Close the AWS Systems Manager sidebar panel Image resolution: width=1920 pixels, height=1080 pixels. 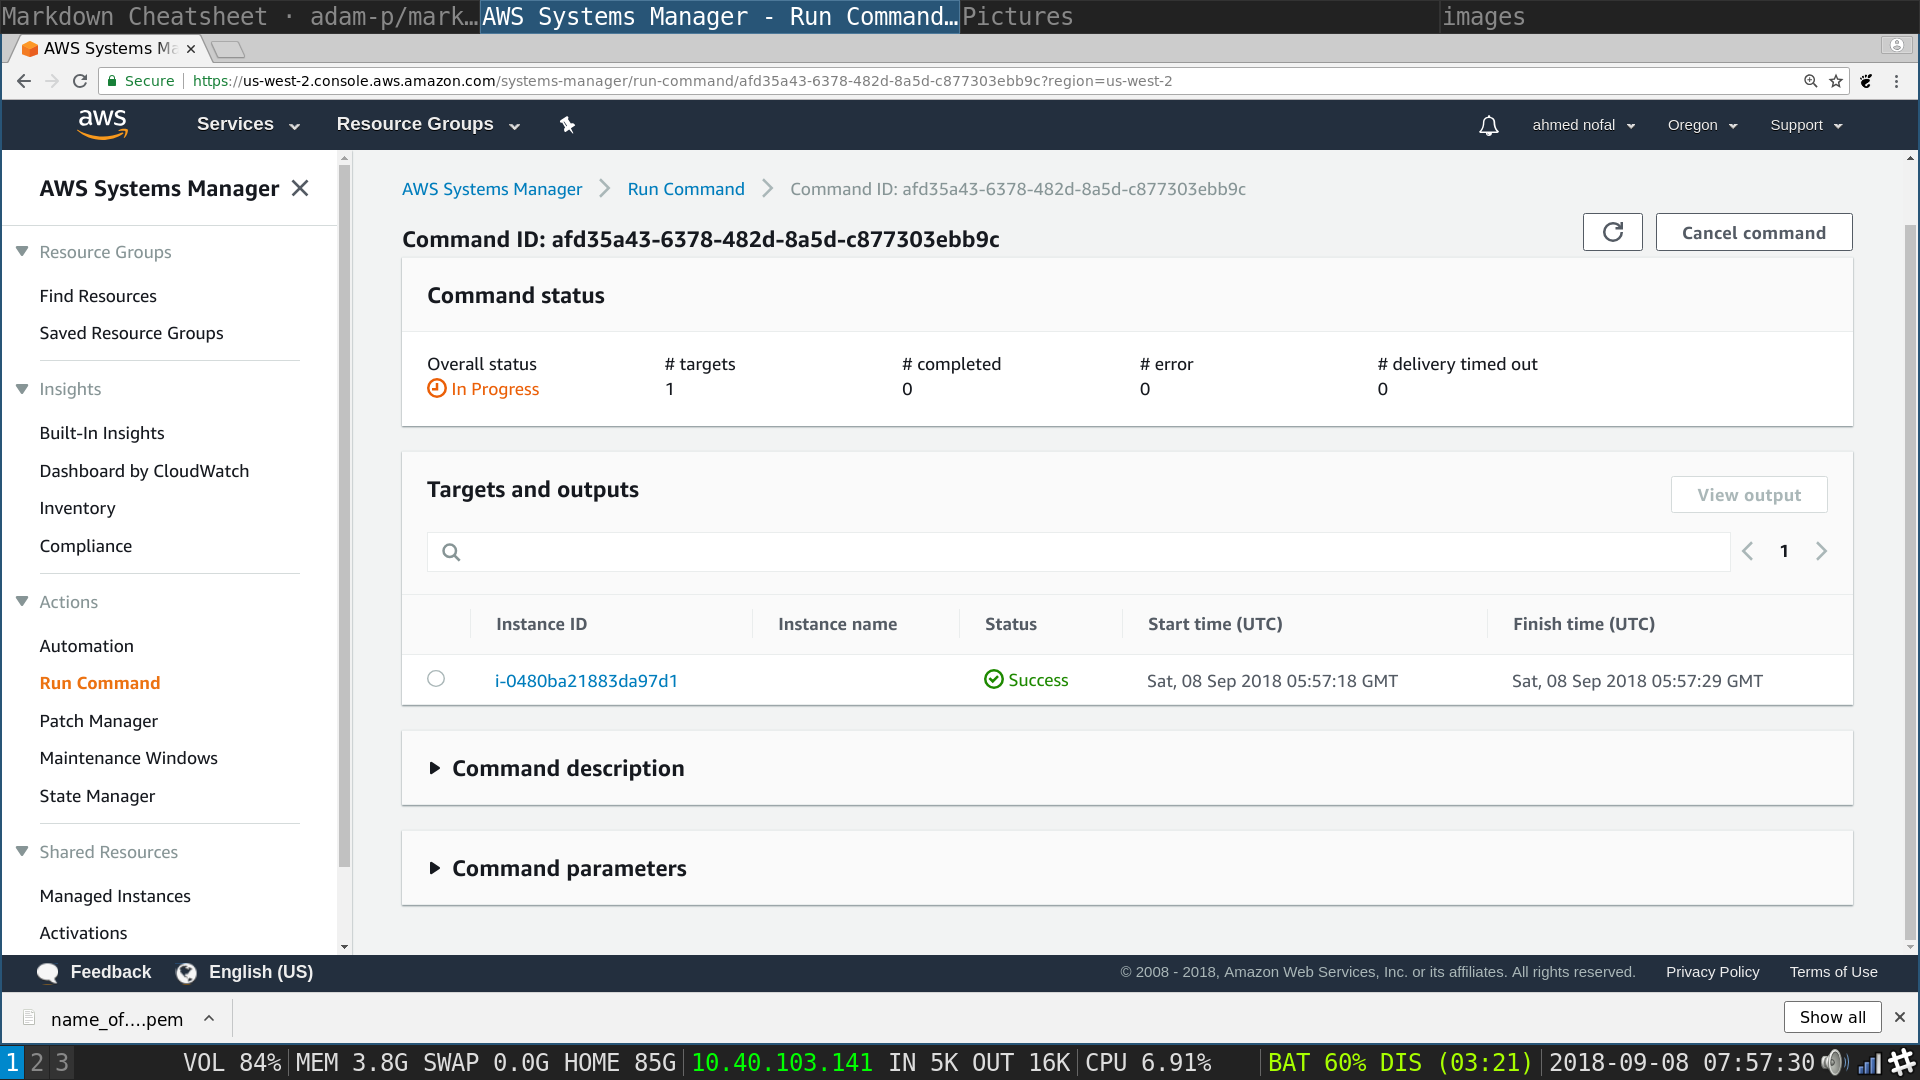pos(300,188)
